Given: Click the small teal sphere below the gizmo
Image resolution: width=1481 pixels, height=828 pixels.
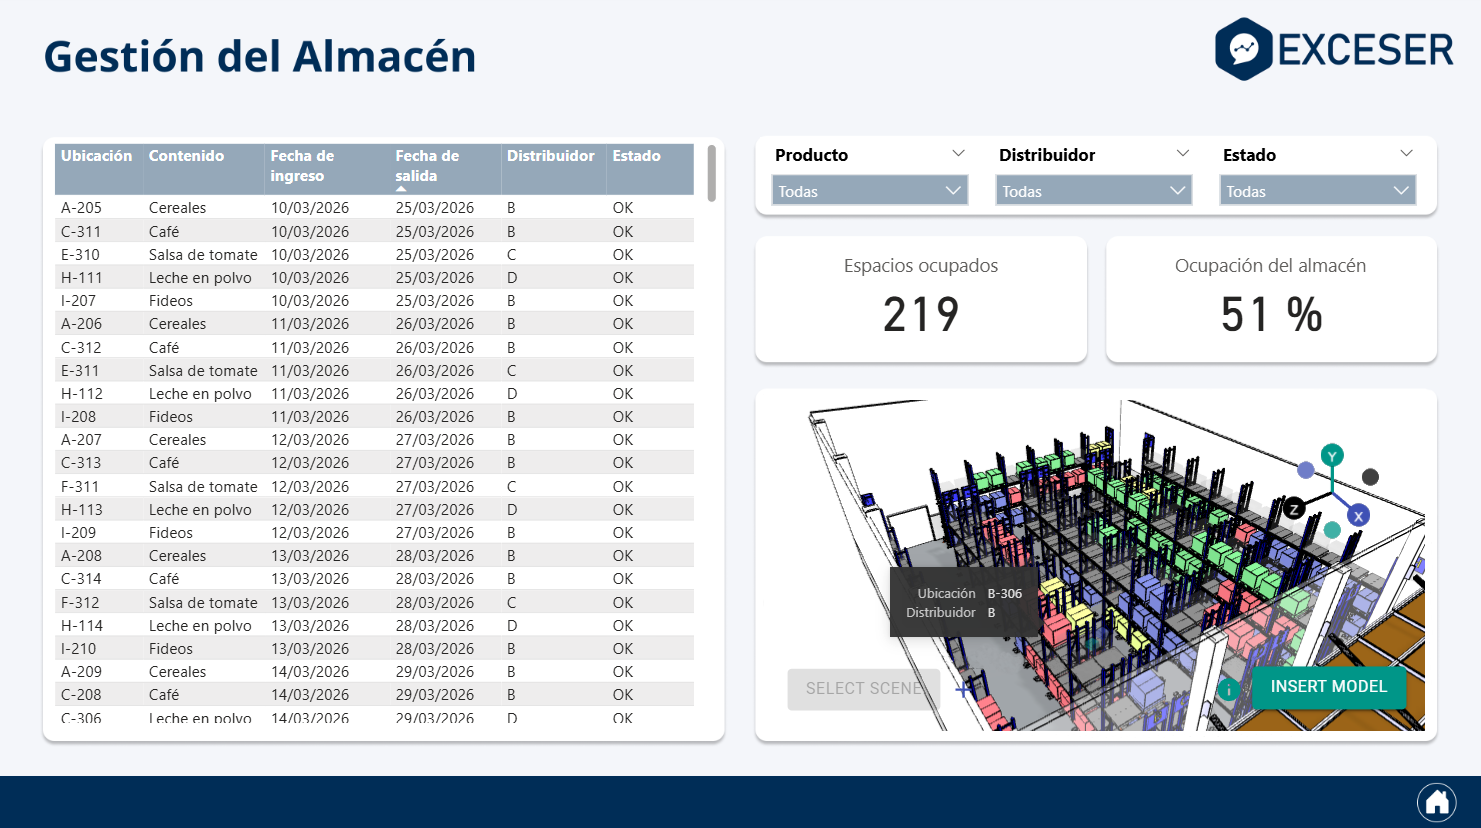Looking at the screenshot, I should pos(1332,530).
